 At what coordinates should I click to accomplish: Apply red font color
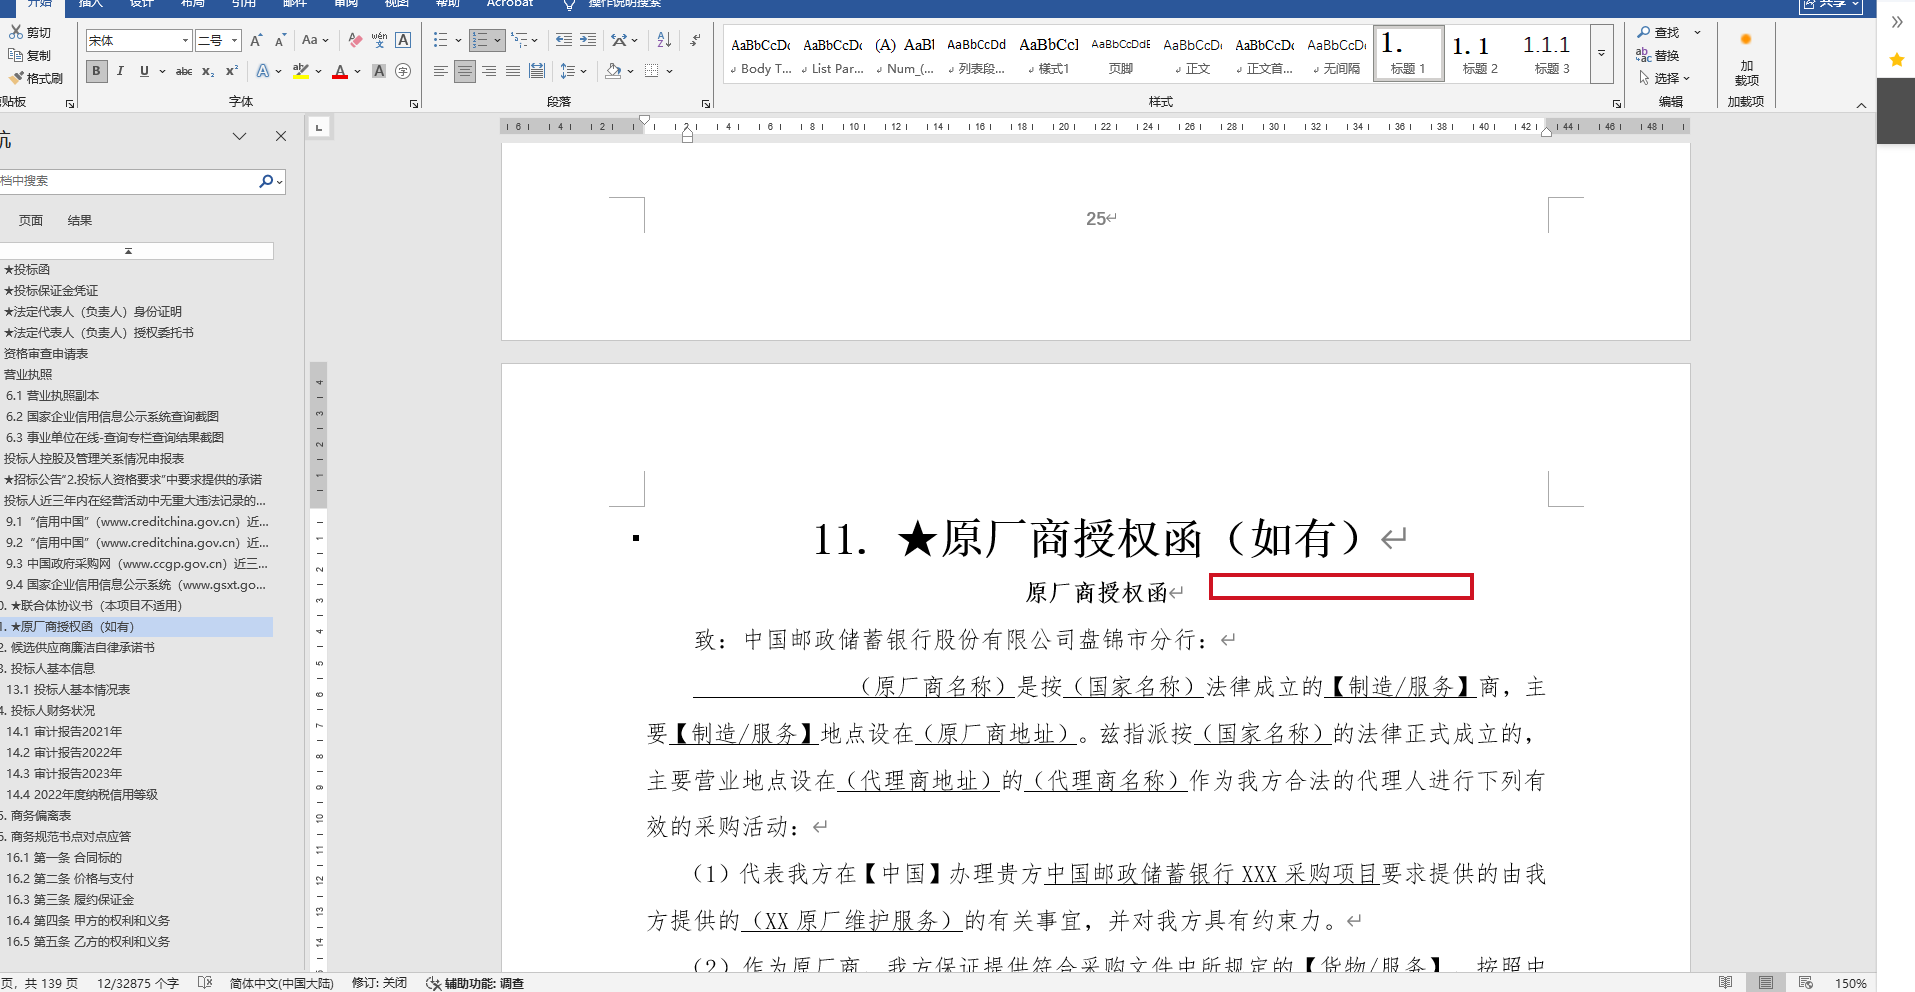(x=340, y=71)
